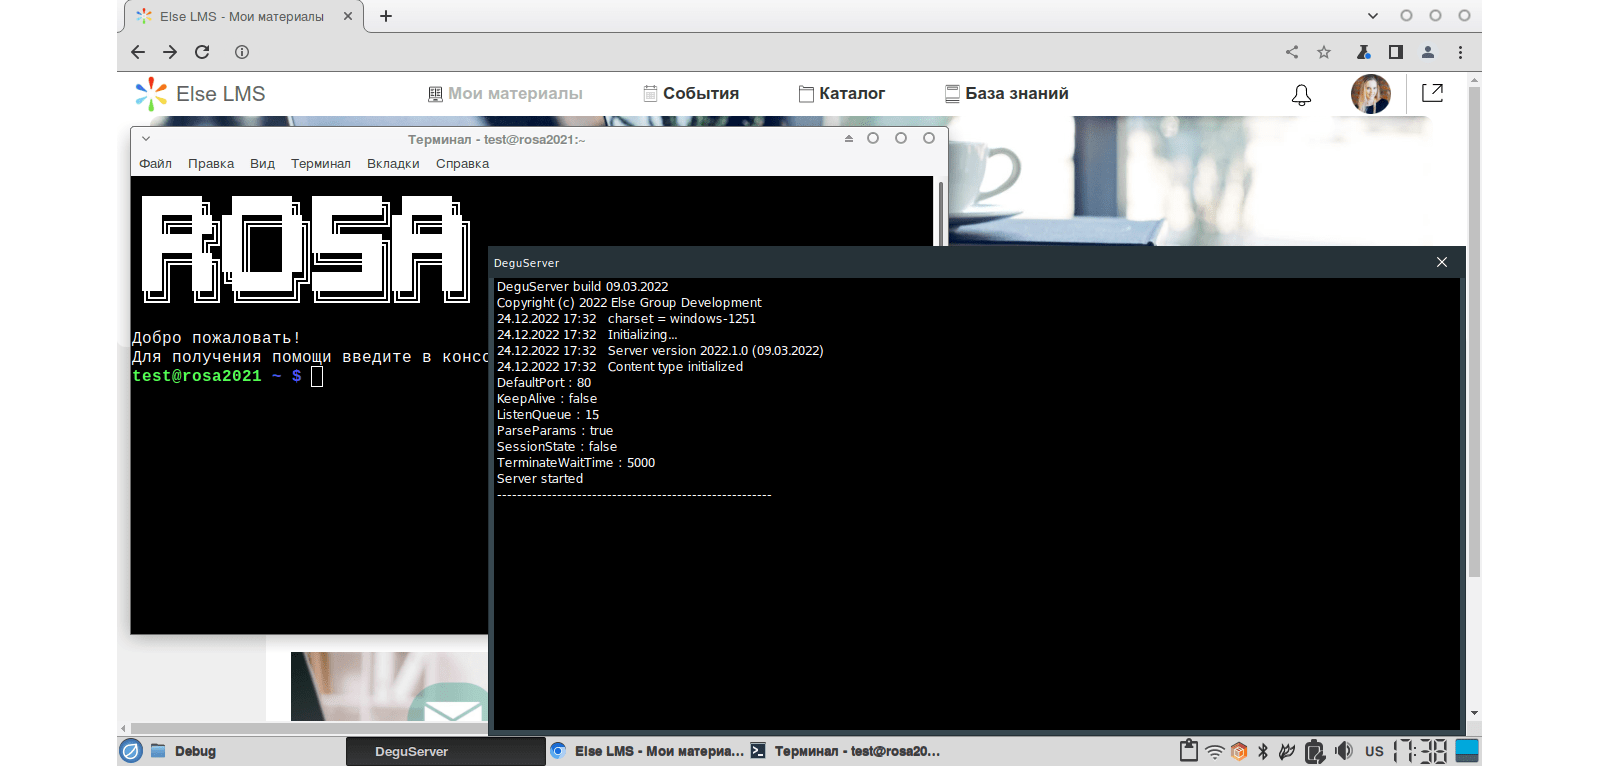Open terminal Терминал menu
Viewport: 1600px width, 766px height.
coord(321,164)
